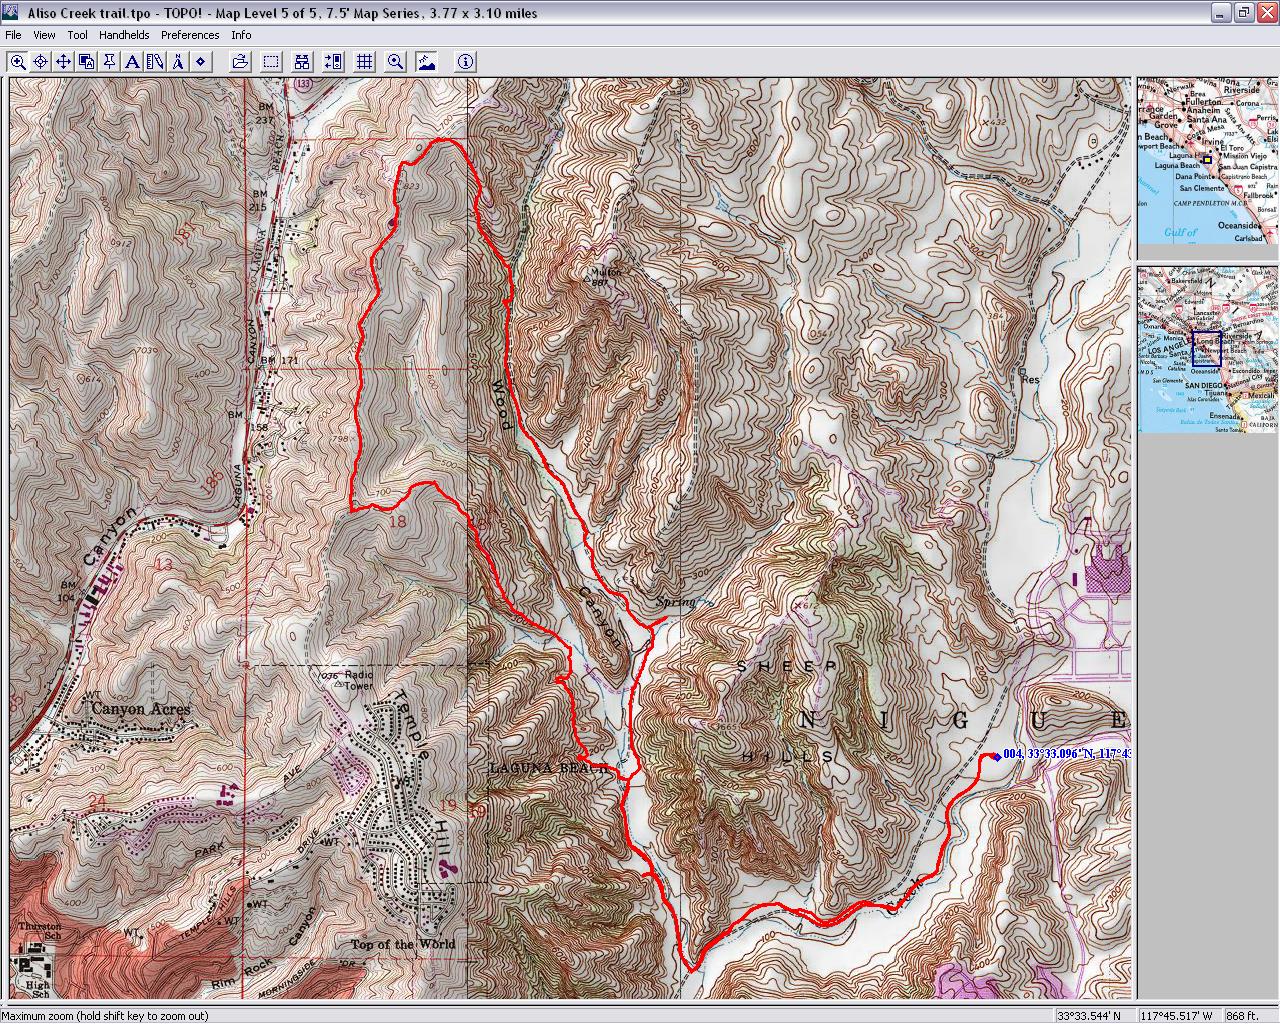Select the Compass bearing tool
1280x1024 pixels.
178,62
